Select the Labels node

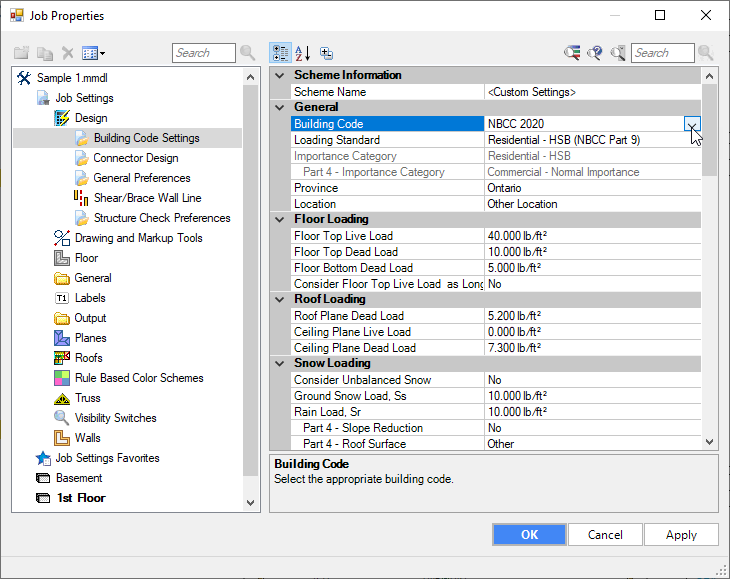(x=90, y=298)
